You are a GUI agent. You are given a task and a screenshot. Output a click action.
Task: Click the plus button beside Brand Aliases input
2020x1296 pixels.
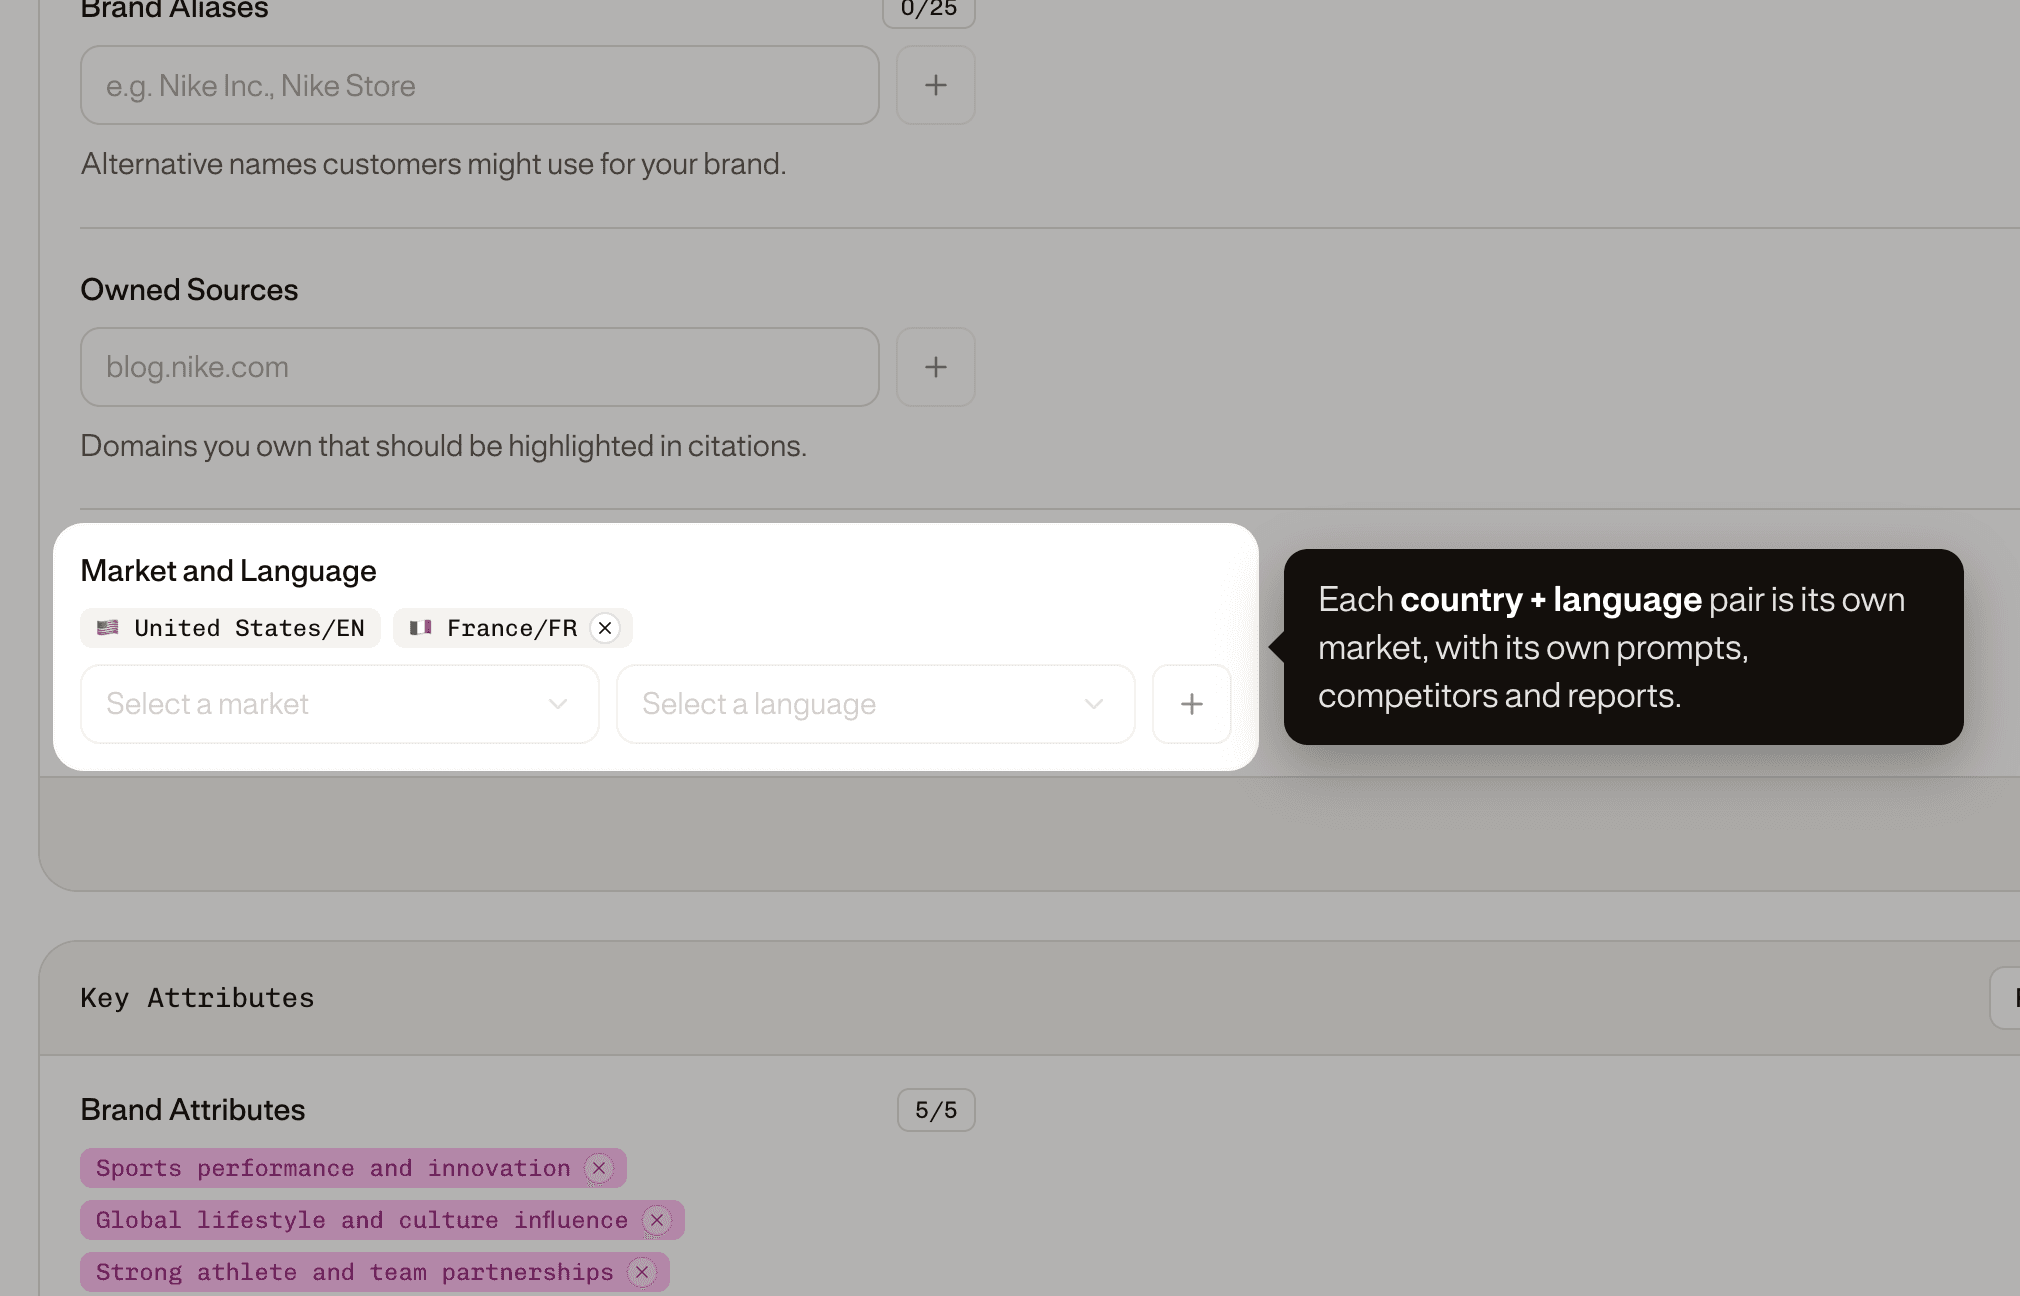[935, 85]
